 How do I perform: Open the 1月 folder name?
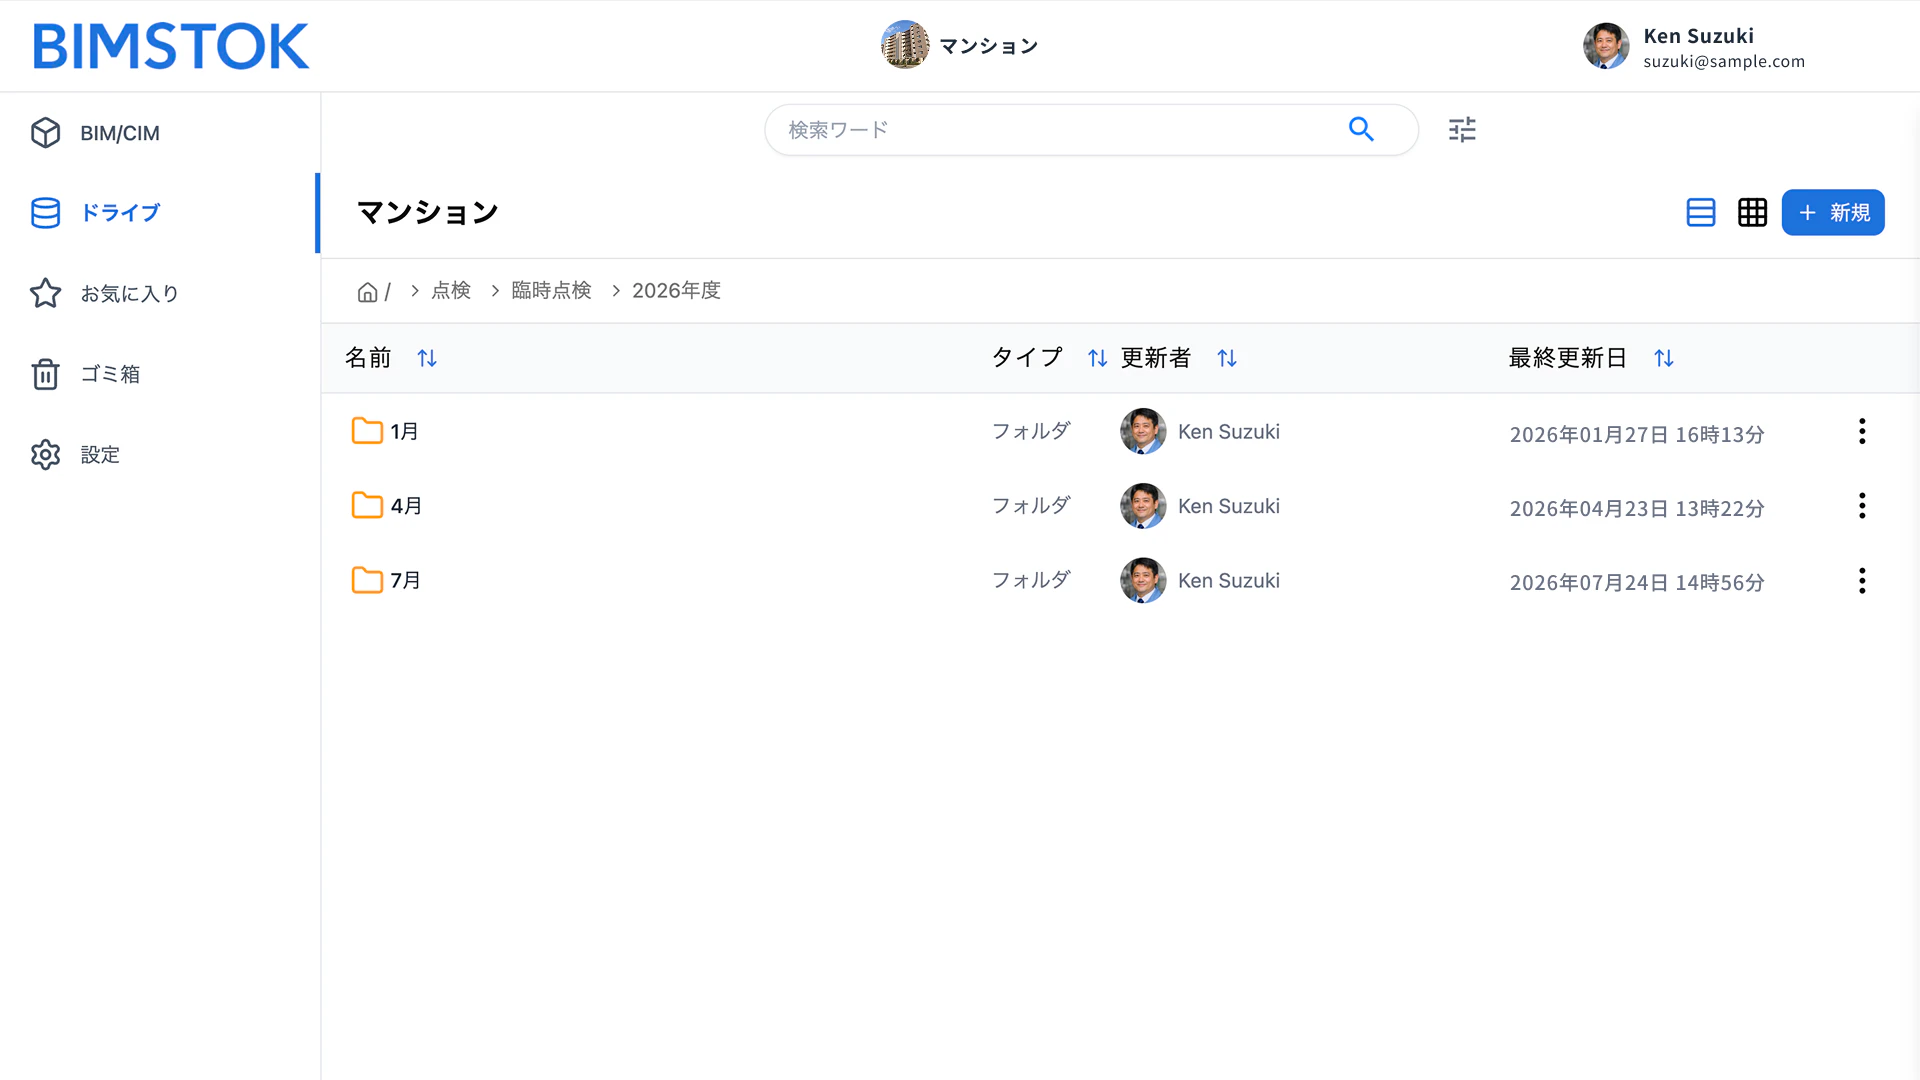tap(404, 431)
